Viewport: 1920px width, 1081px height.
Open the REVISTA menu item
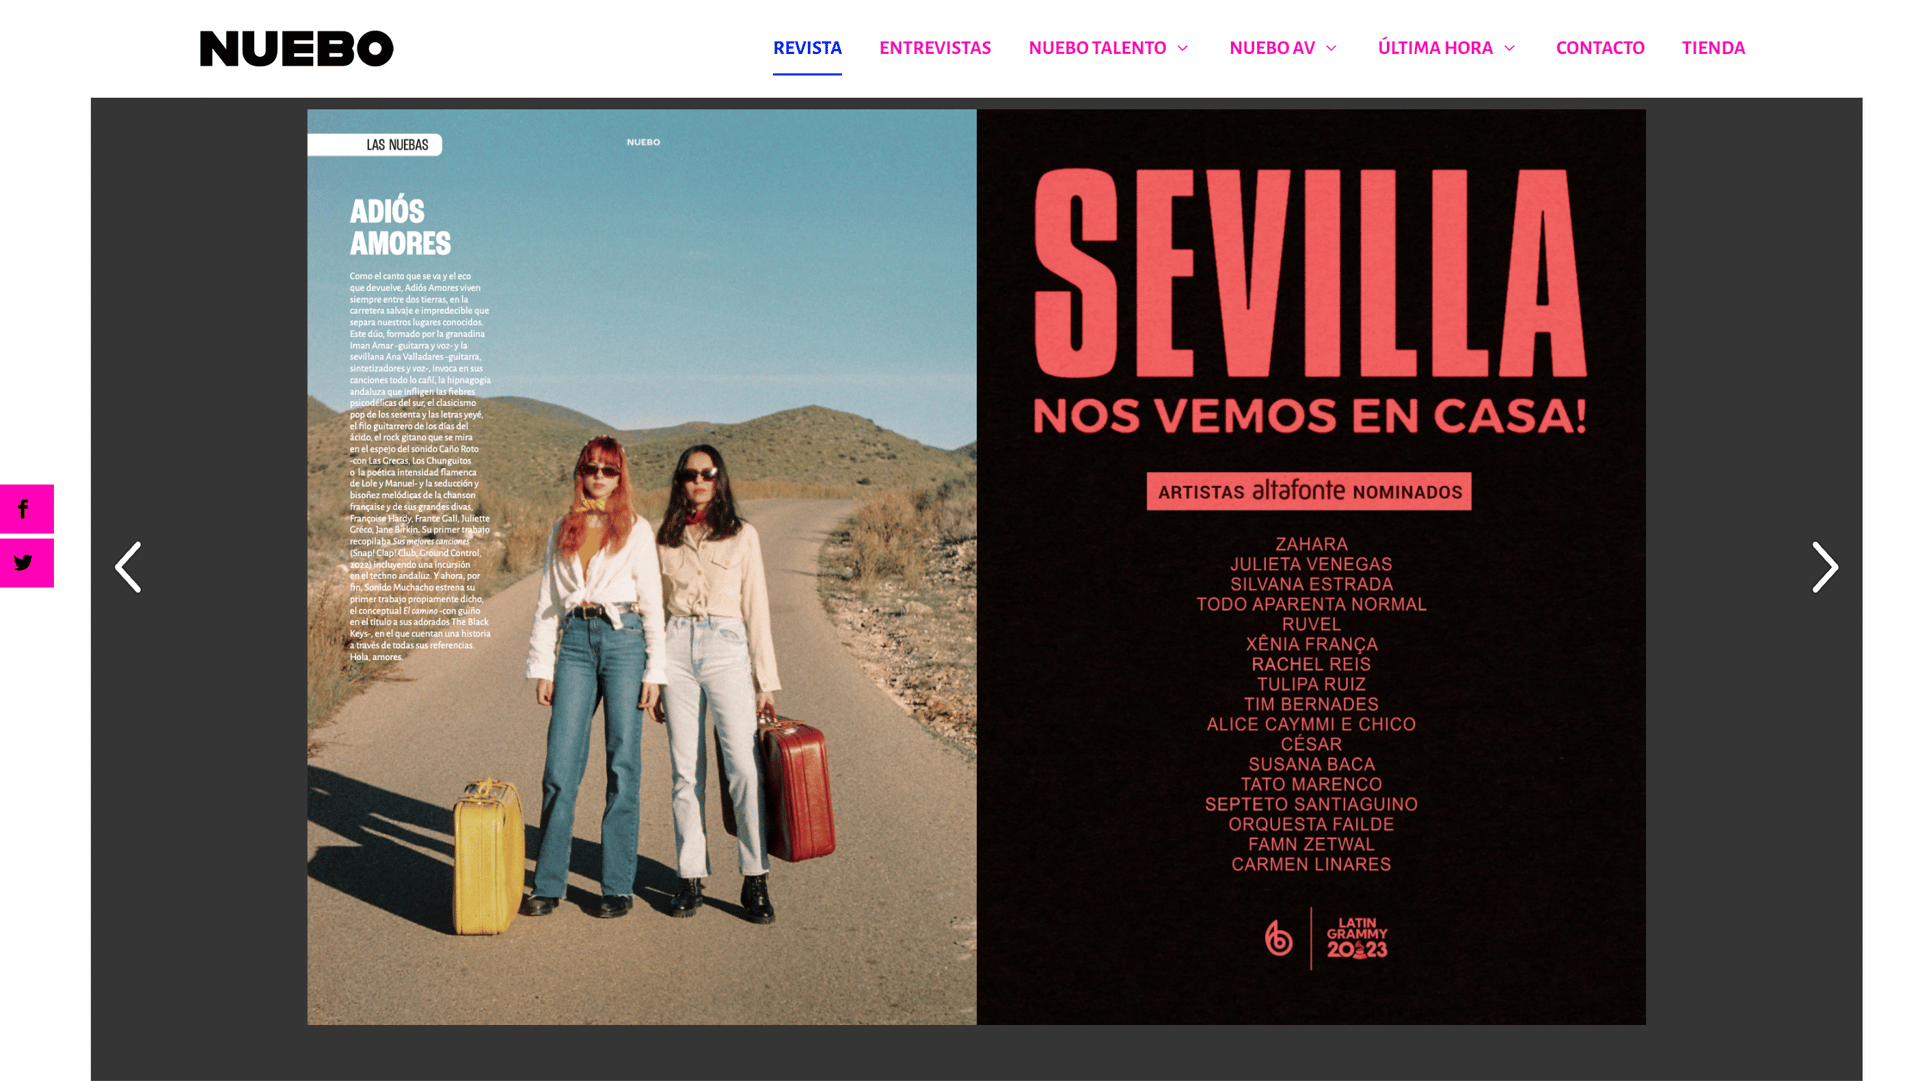[807, 48]
